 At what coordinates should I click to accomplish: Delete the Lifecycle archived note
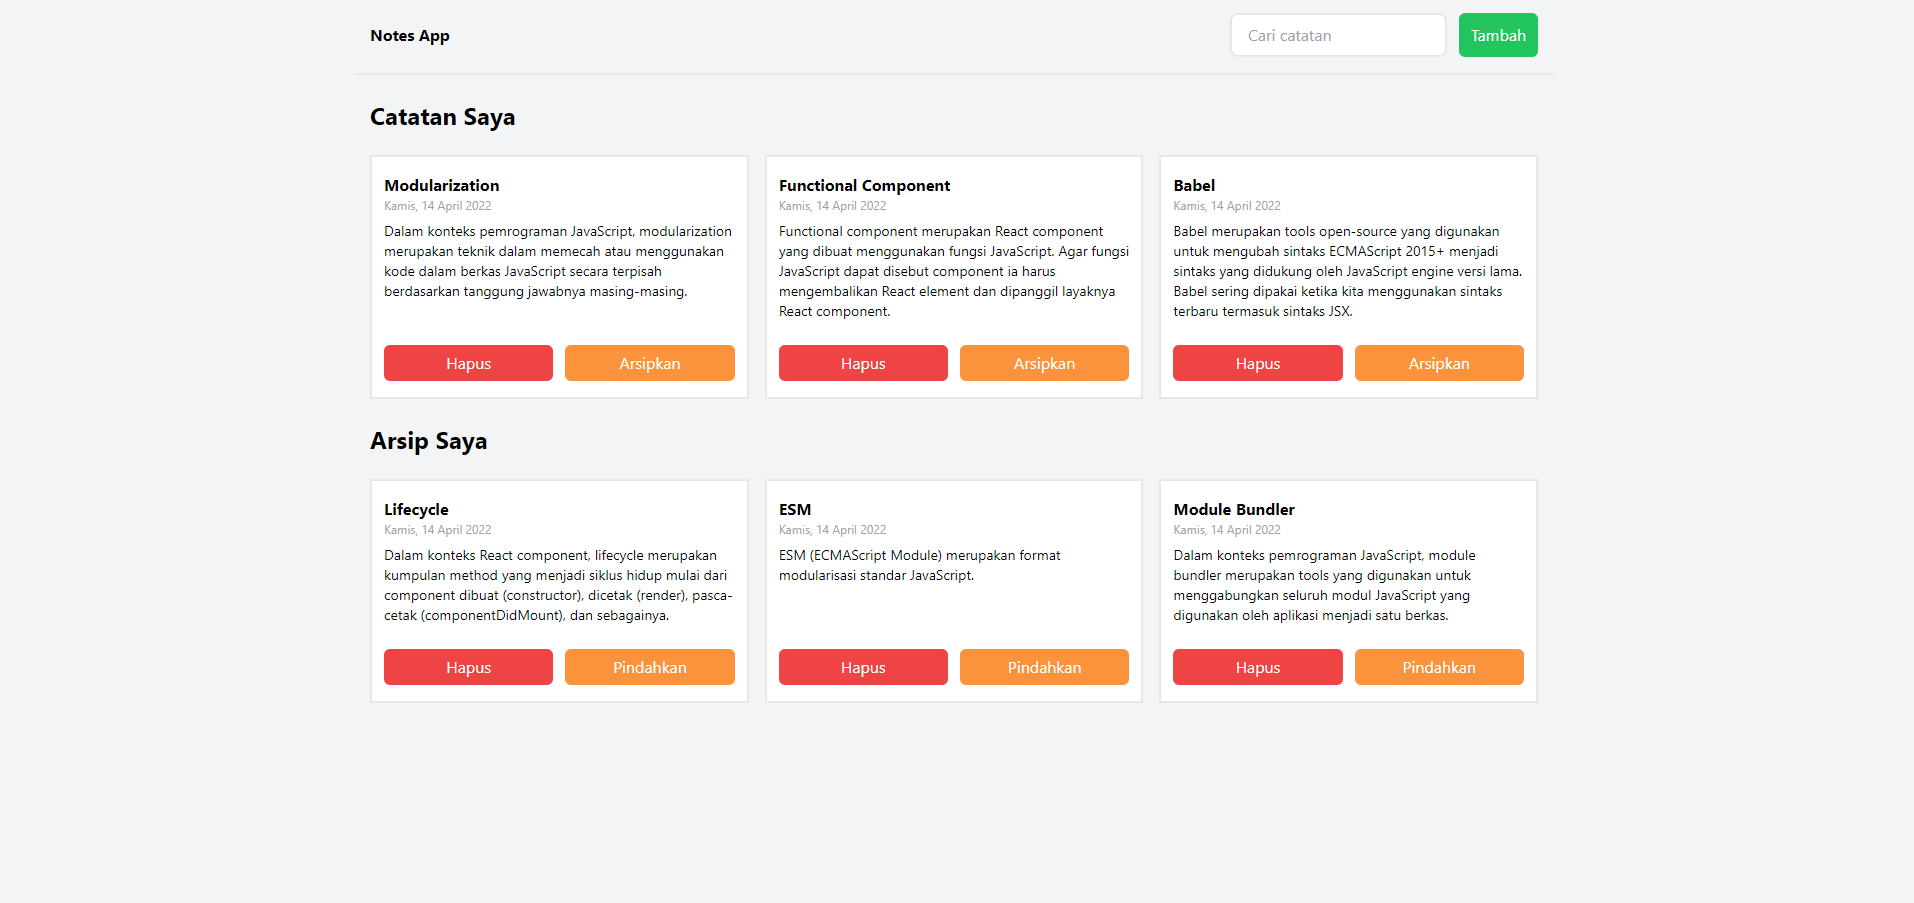pos(468,667)
